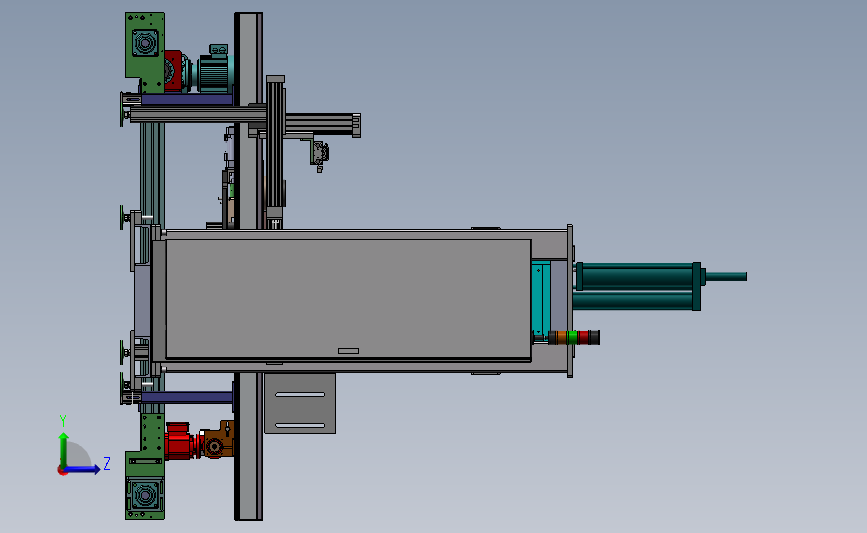Select the gray plate with two slots

click(300, 403)
